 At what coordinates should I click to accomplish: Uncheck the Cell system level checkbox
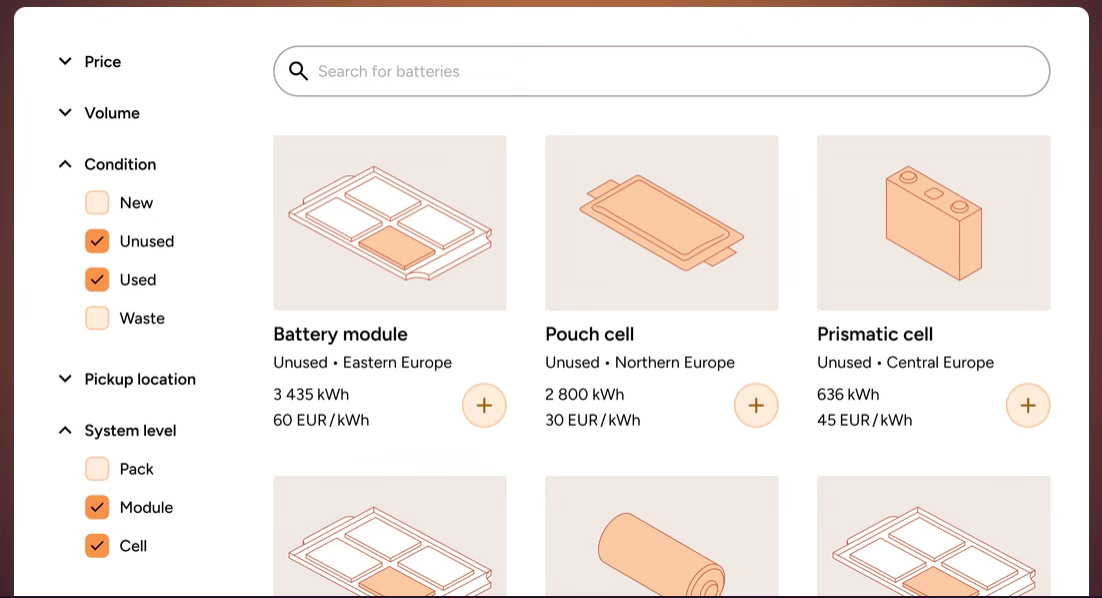[97, 546]
